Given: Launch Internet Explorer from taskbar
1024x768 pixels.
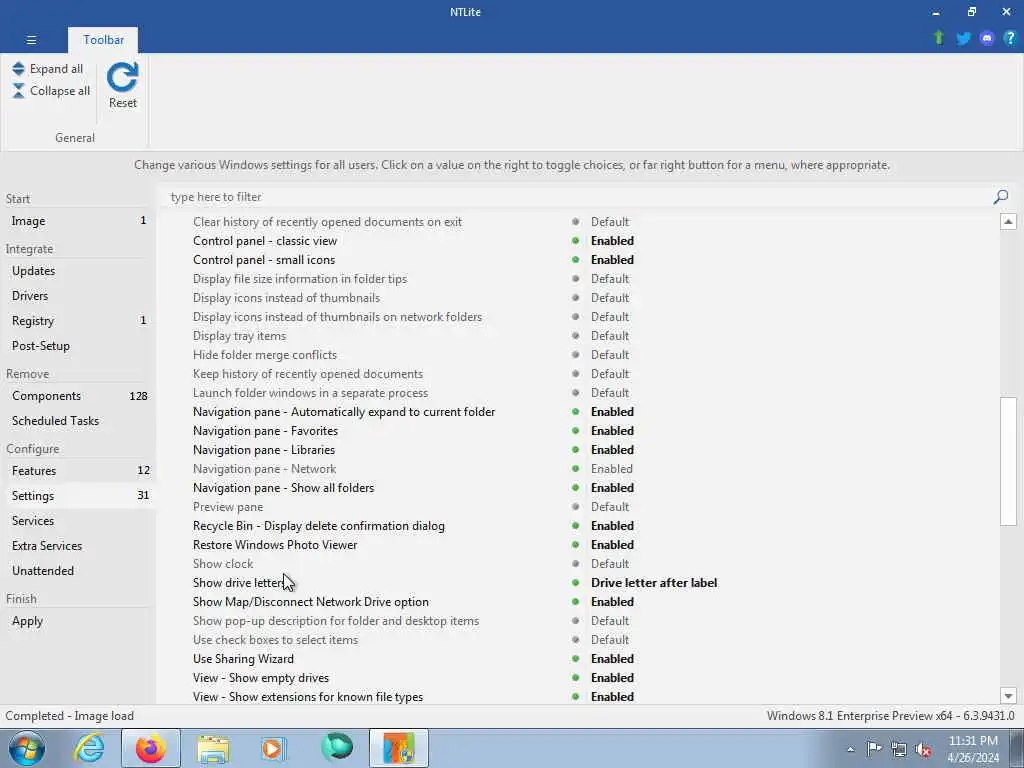Looking at the screenshot, I should pos(89,748).
